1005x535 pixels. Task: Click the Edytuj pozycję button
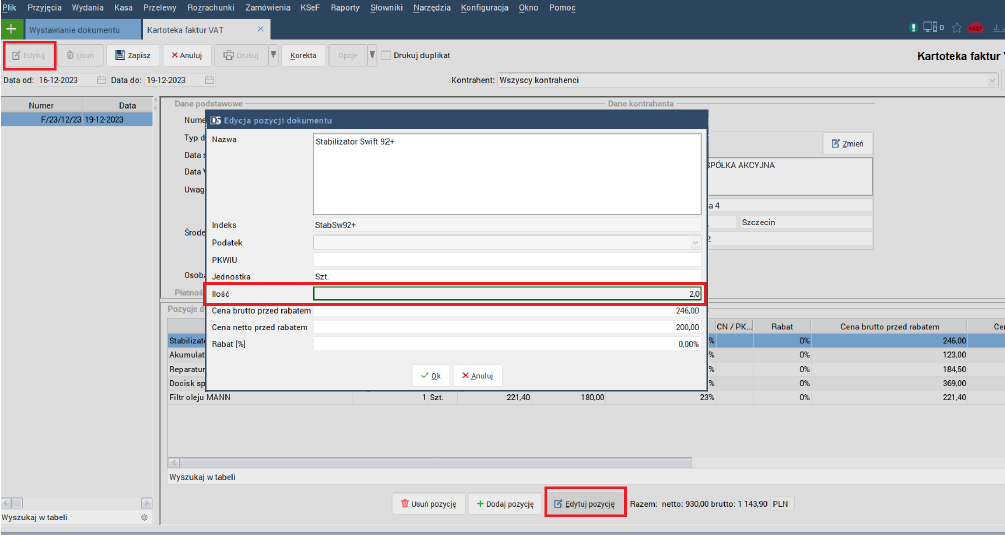(x=585, y=504)
